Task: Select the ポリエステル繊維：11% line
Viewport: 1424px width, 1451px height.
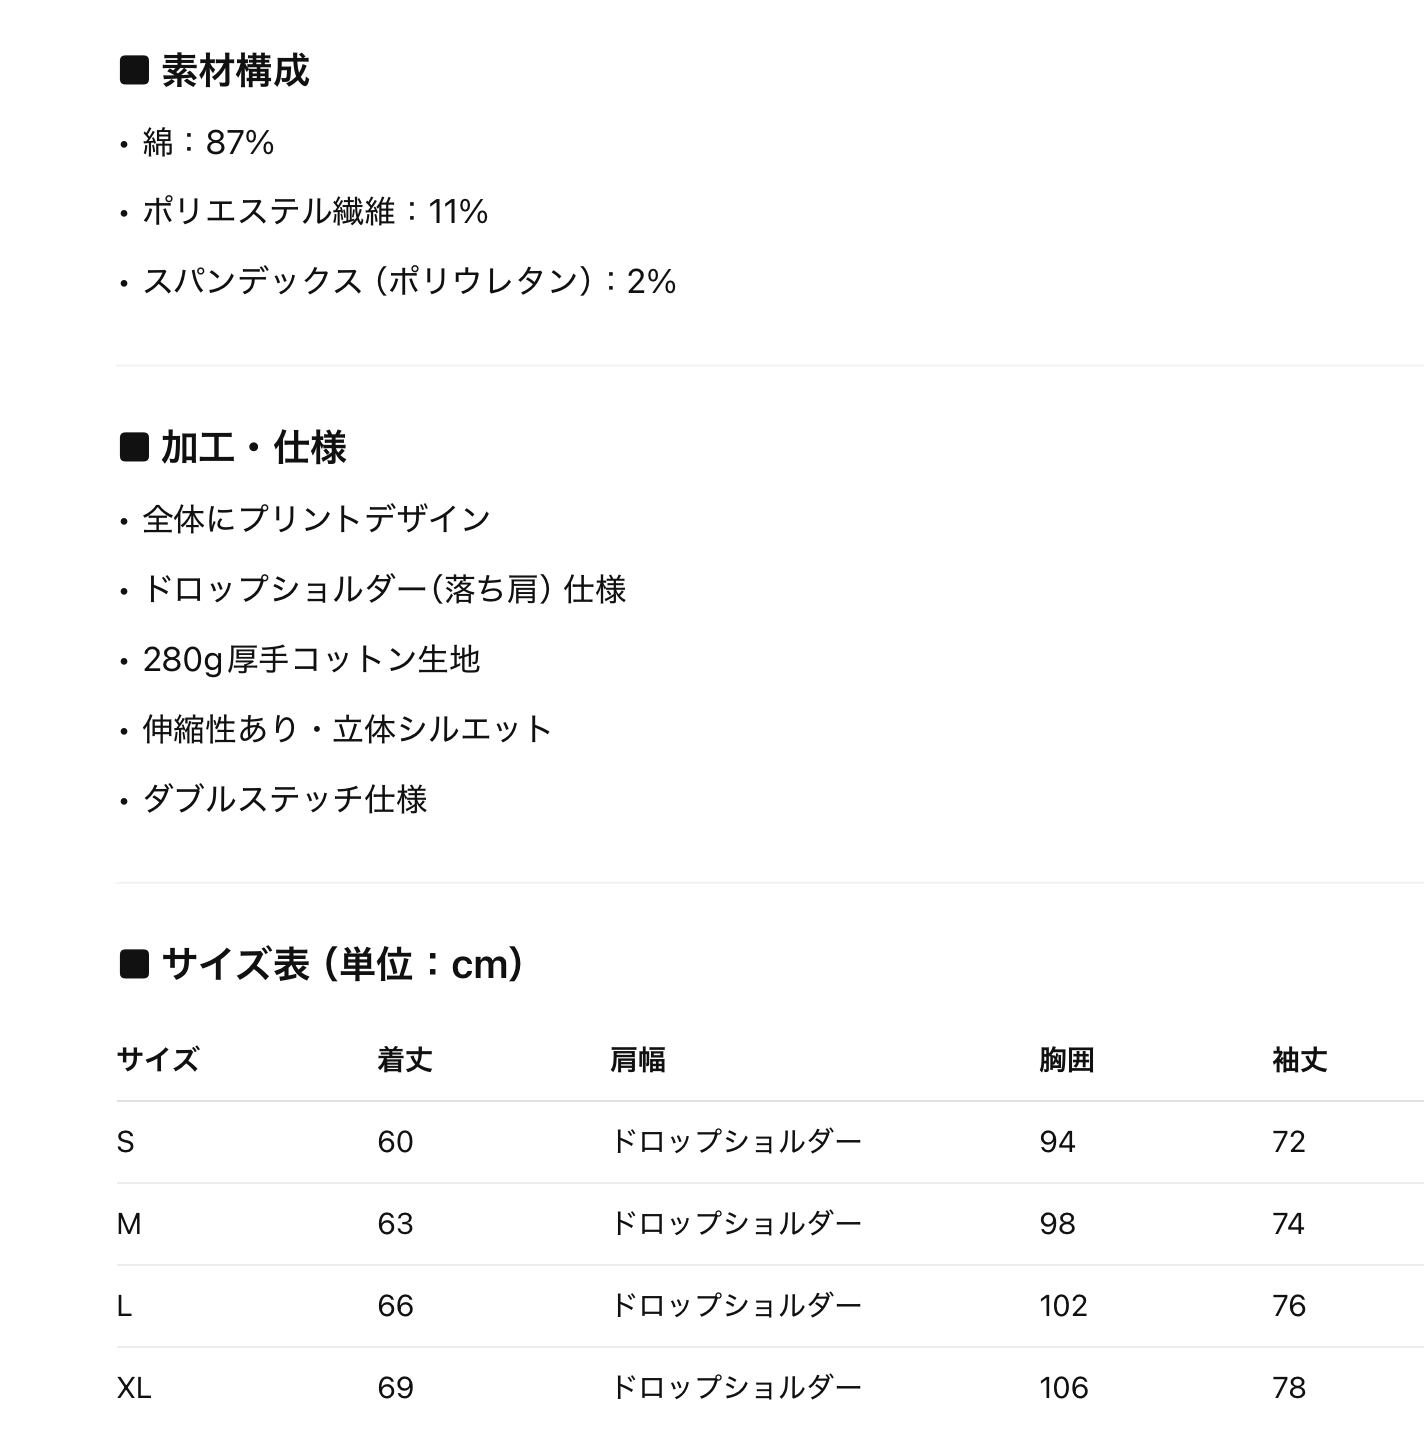Action: point(315,211)
